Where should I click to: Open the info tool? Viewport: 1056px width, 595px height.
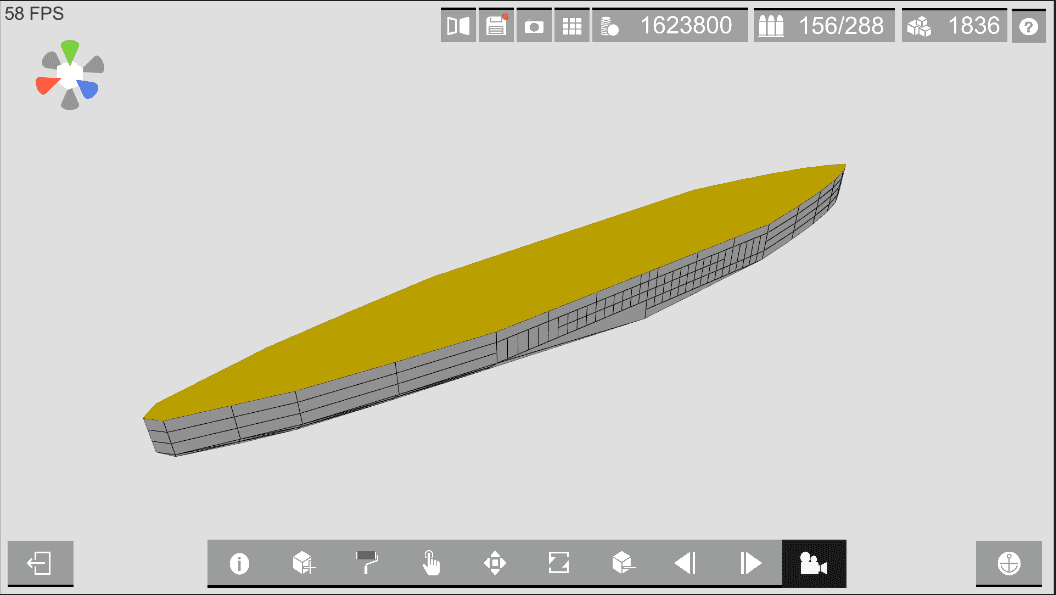click(239, 563)
